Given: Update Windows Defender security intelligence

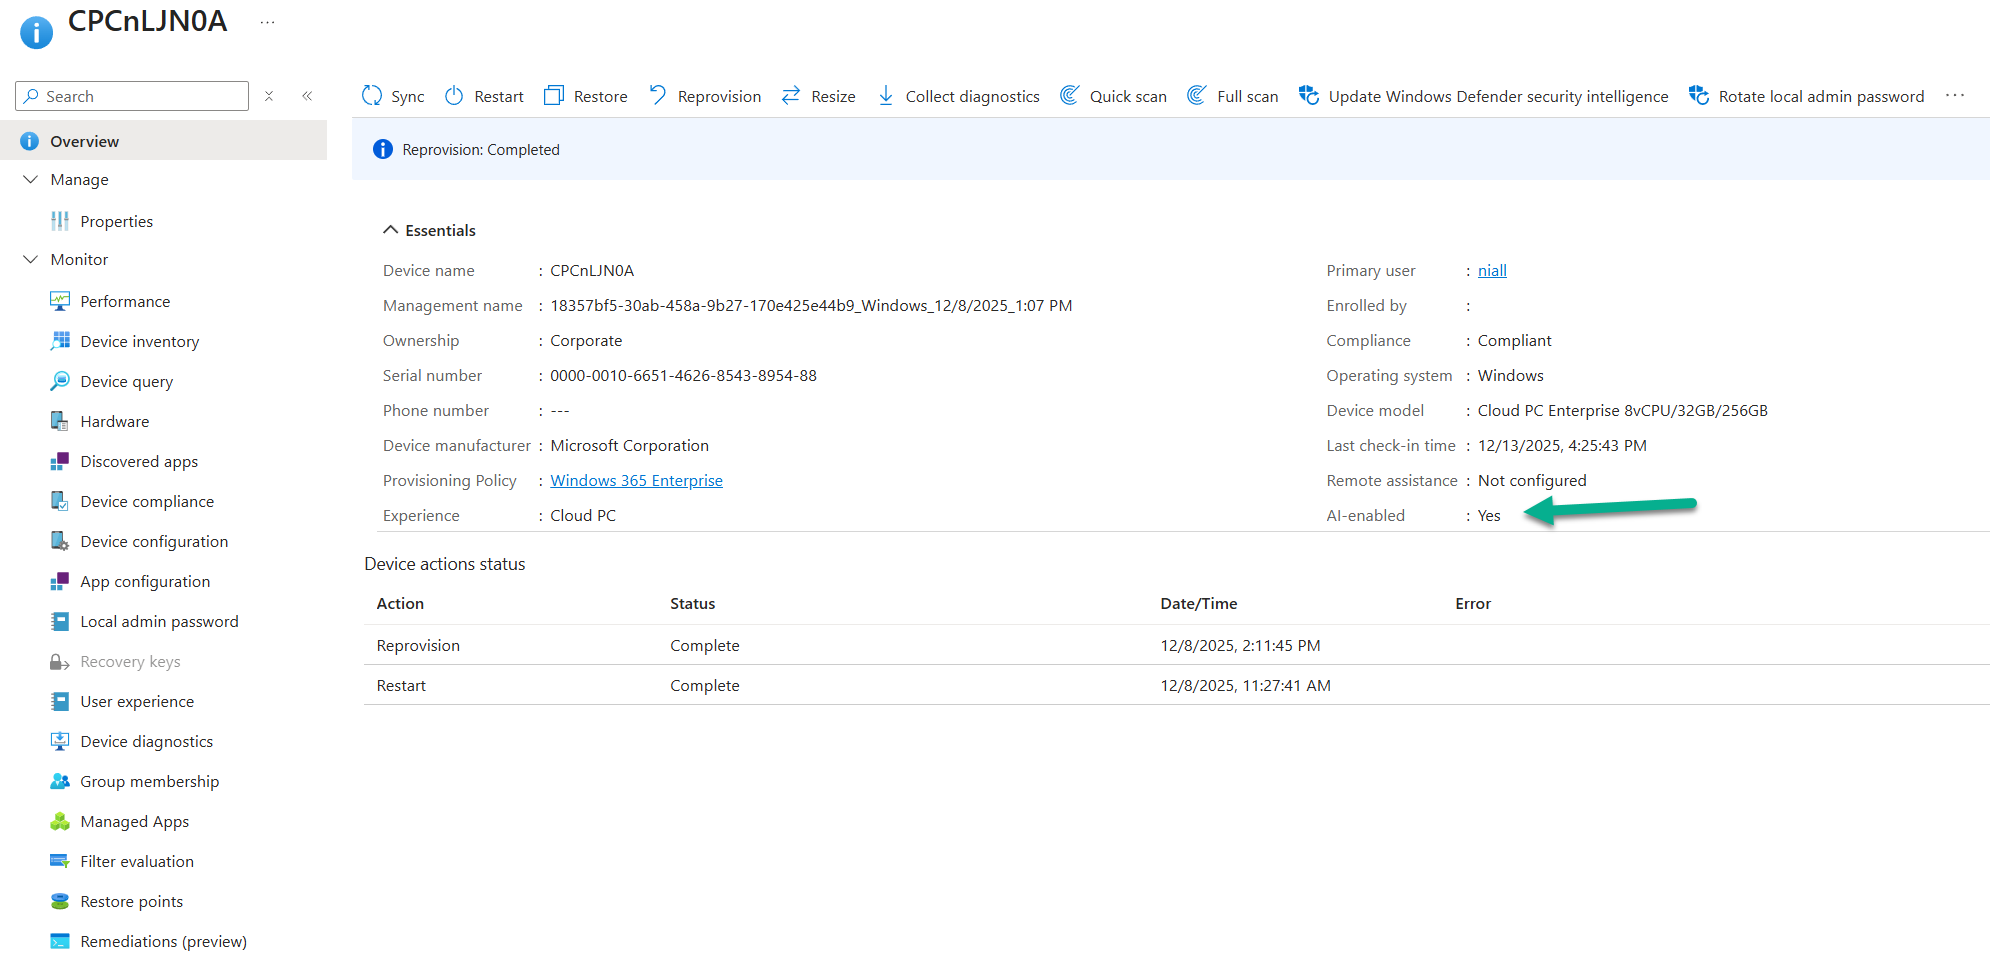Looking at the screenshot, I should pos(1483,96).
